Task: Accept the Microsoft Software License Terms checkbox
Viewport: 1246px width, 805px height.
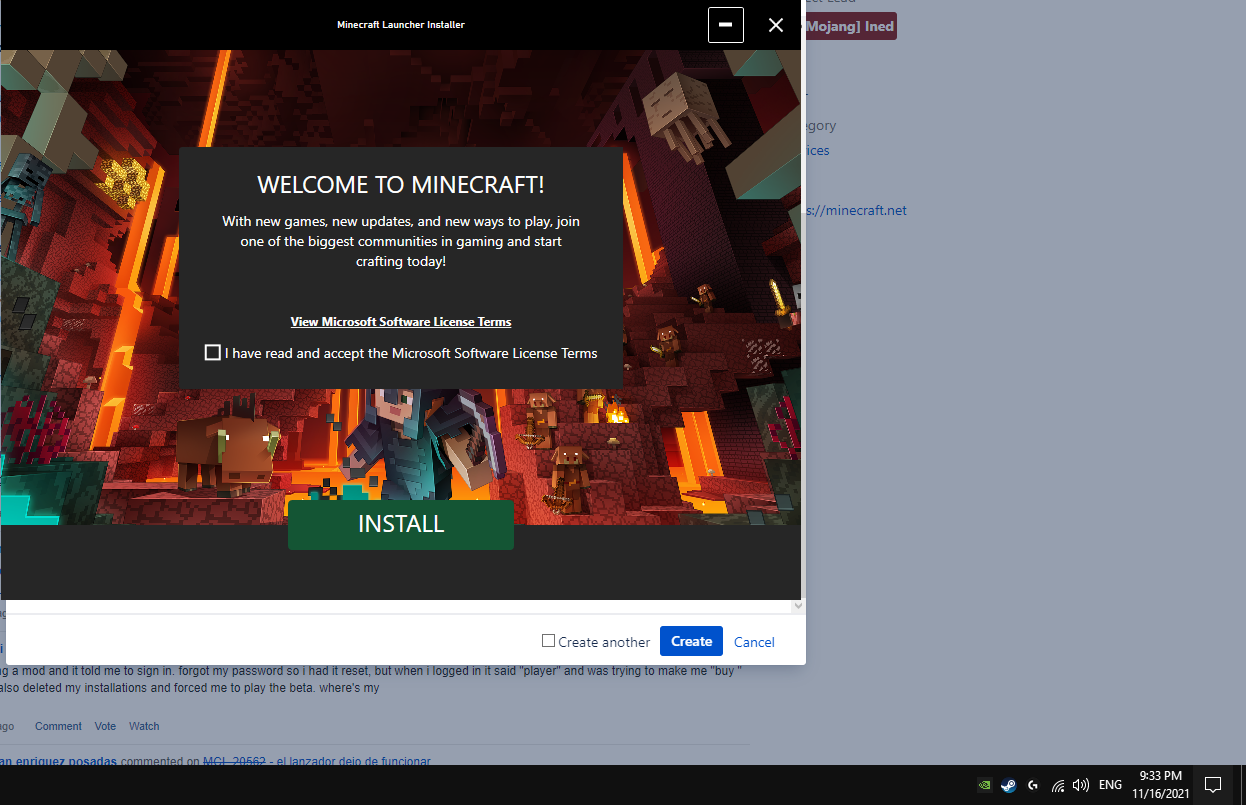Action: coord(212,352)
